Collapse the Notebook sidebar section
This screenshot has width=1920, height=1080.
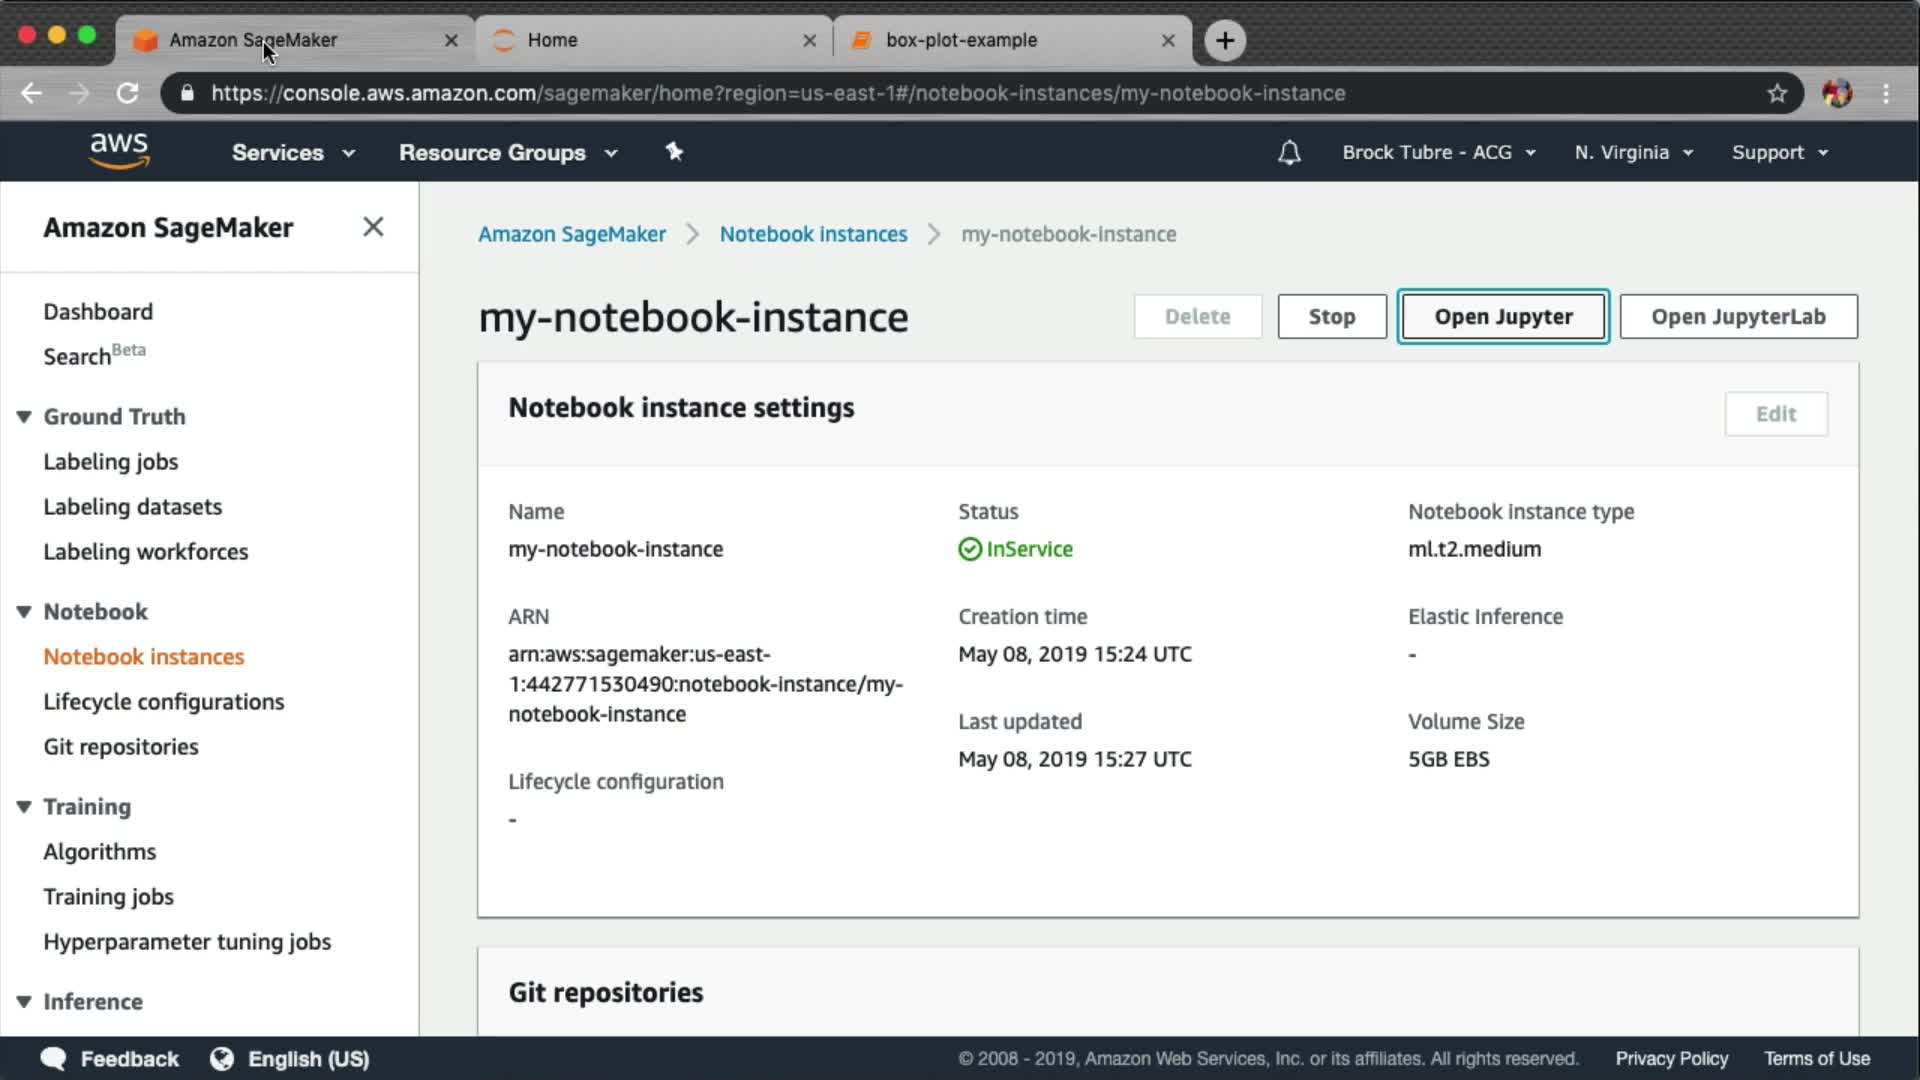click(x=24, y=611)
